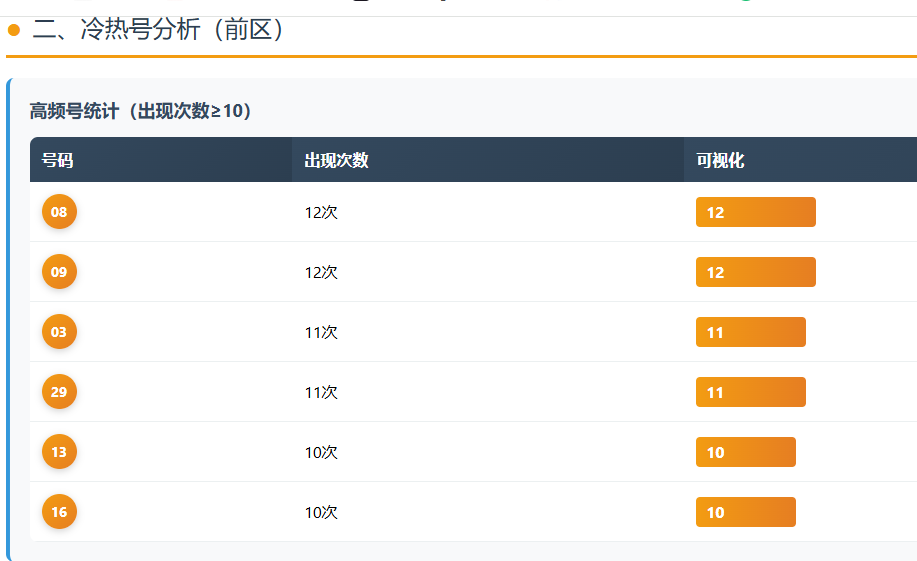The width and height of the screenshot is (917, 561).
Task: Click the bar for number 03
Action: click(750, 332)
